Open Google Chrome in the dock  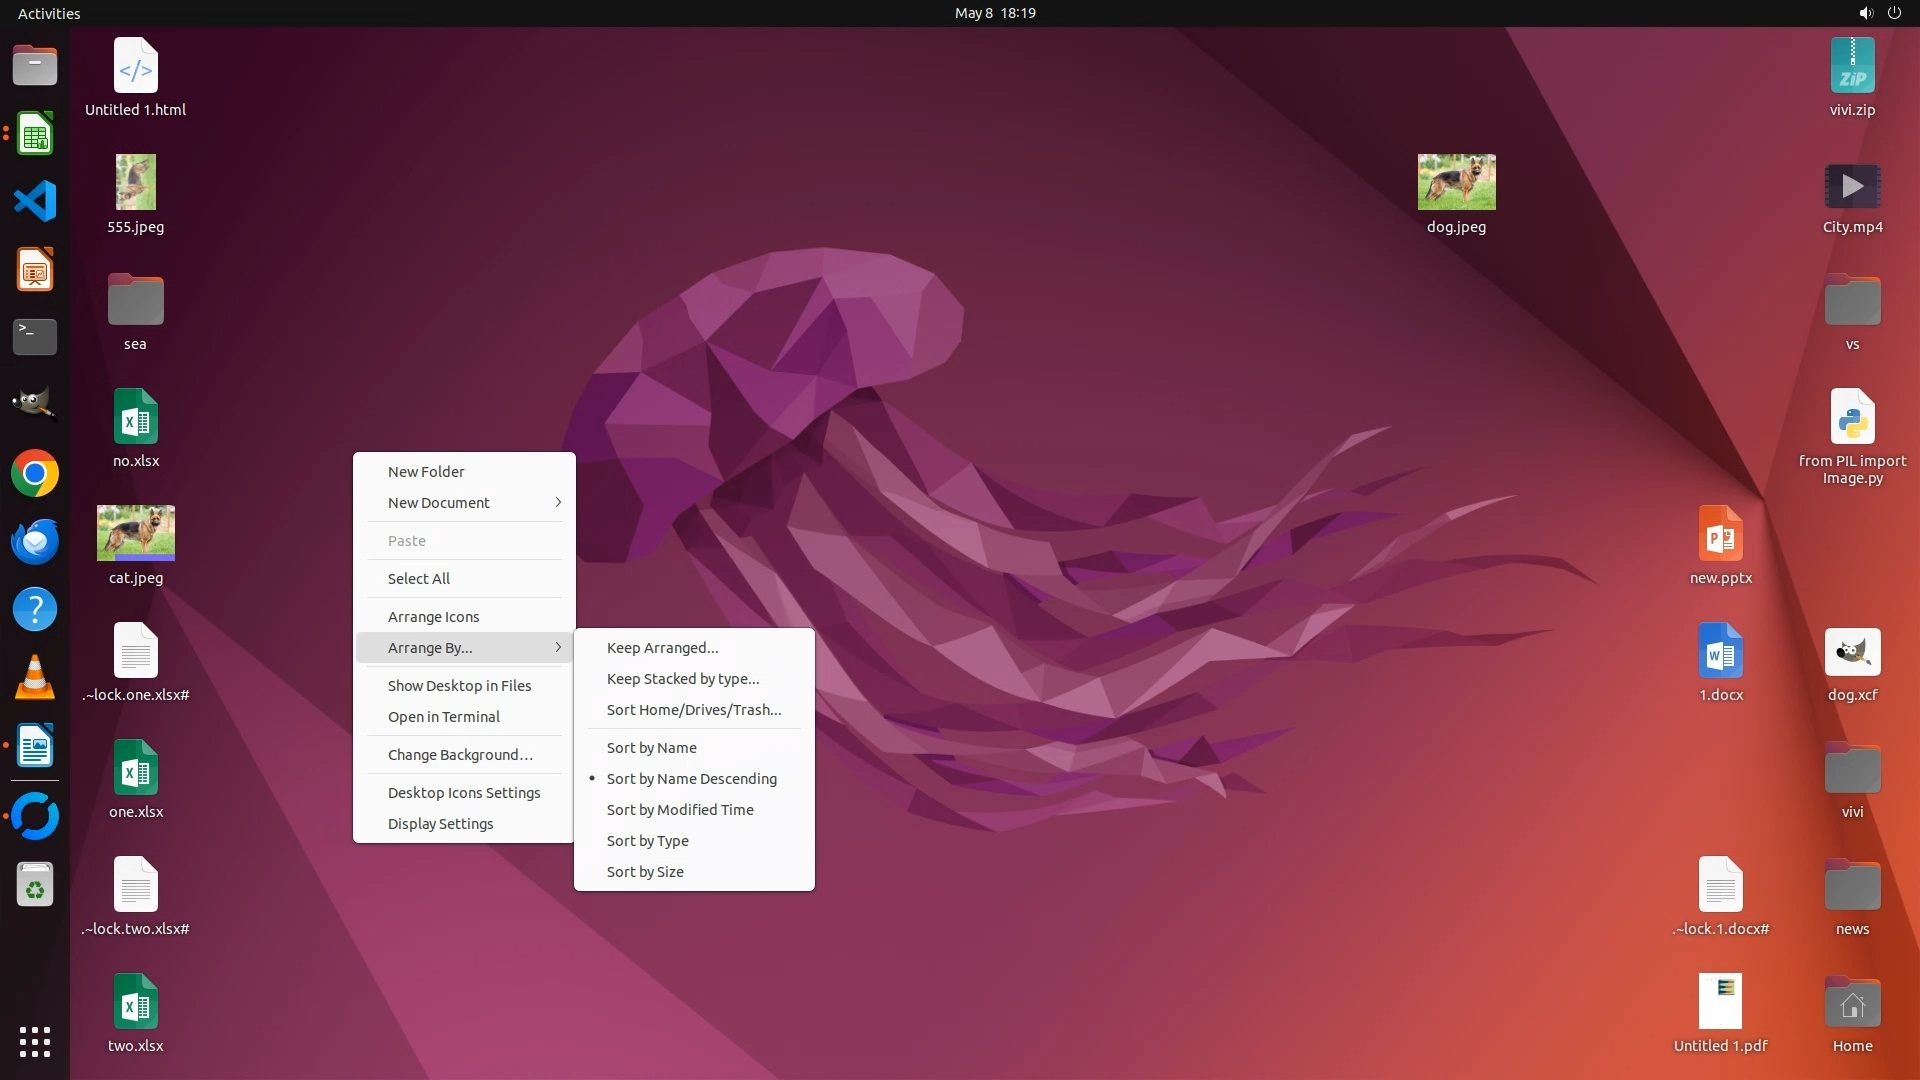pos(35,473)
